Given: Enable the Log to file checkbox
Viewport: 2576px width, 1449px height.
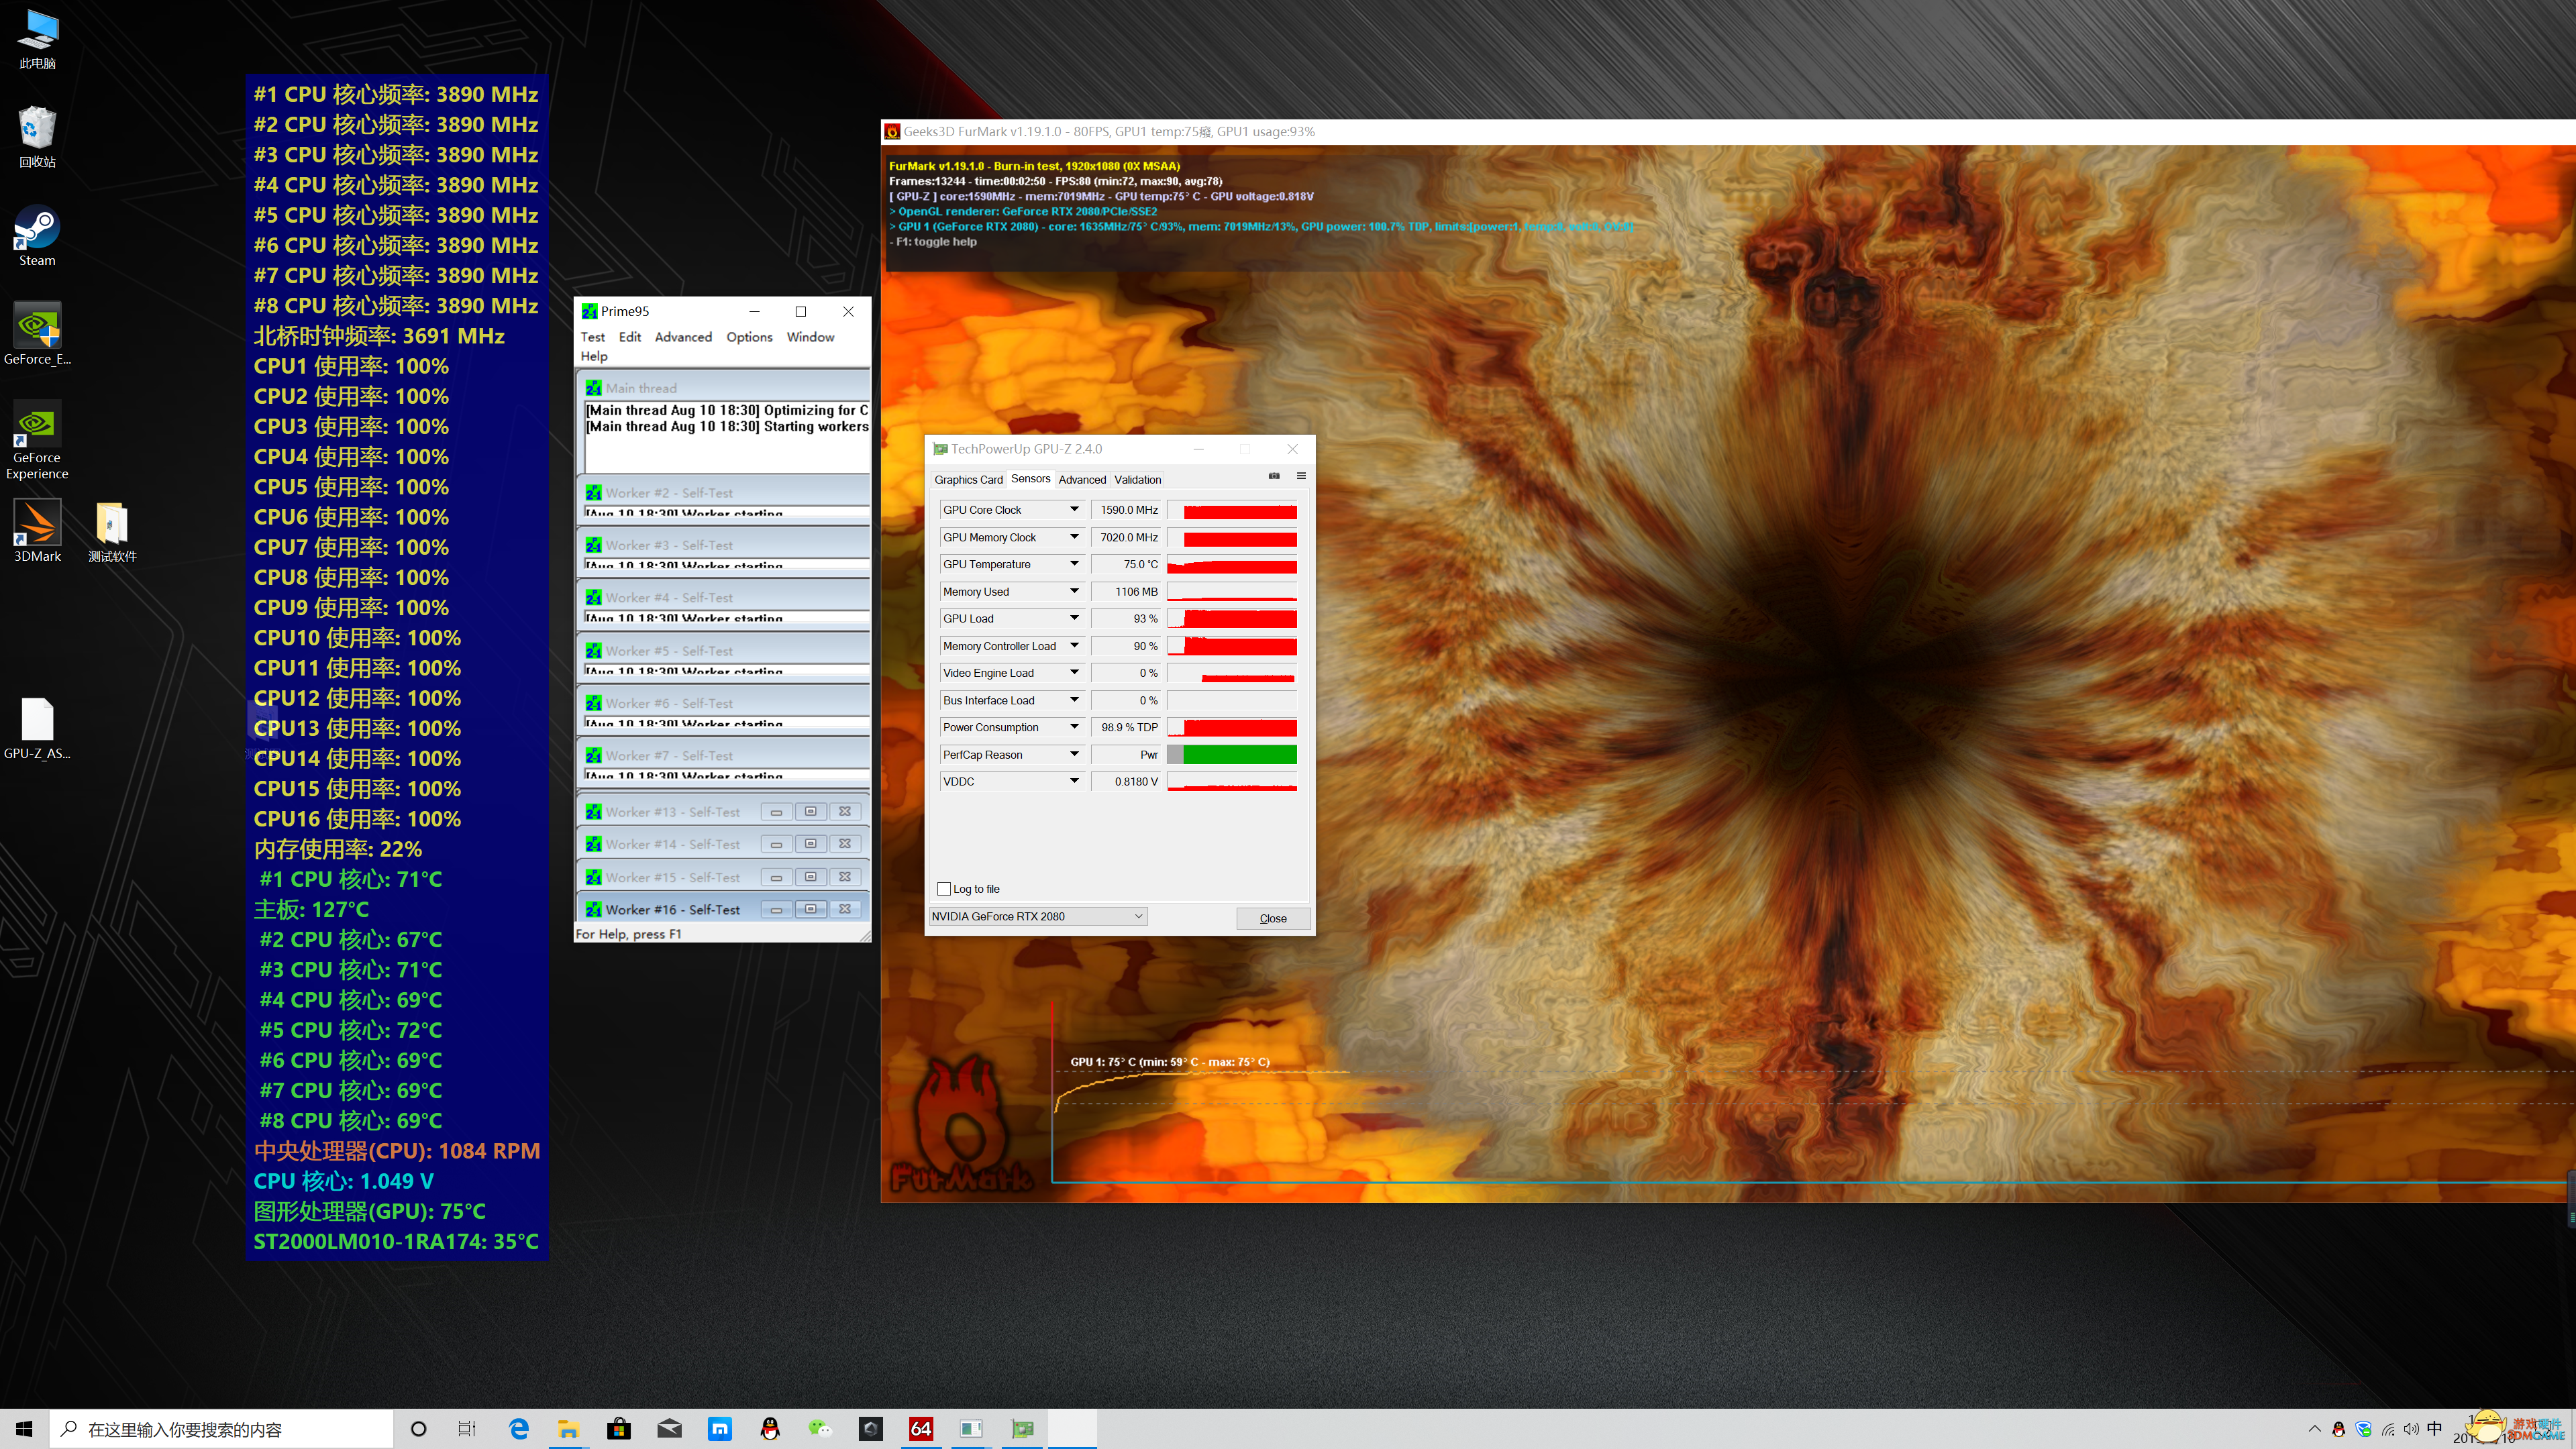Looking at the screenshot, I should pyautogui.click(x=944, y=889).
